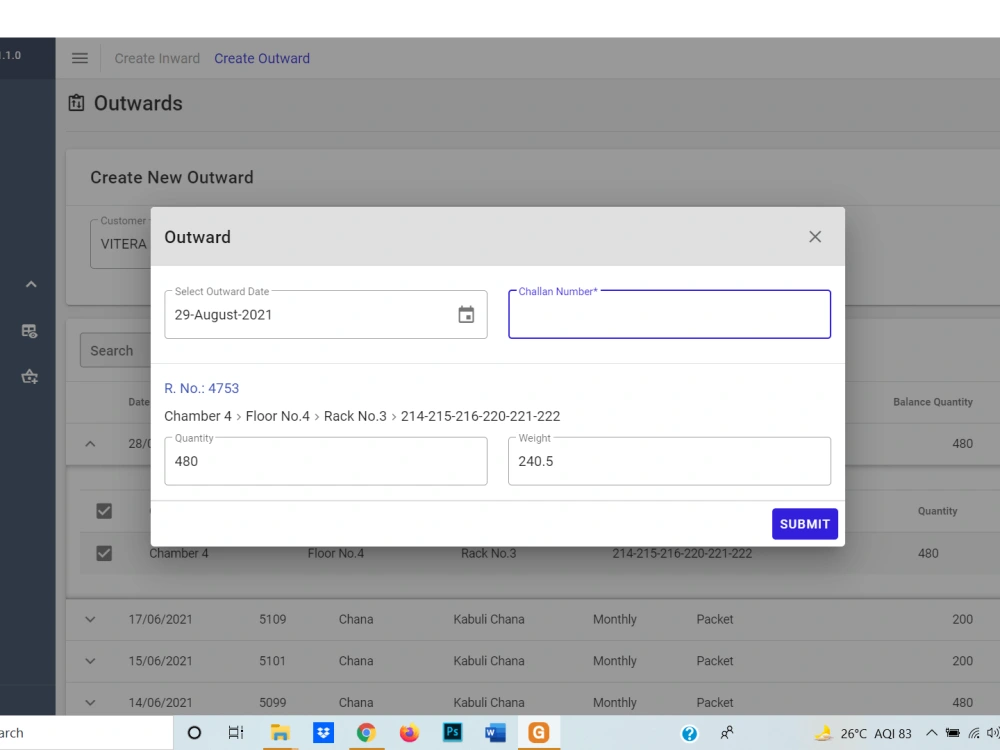The image size is (1000, 750).
Task: Click the Get Help tray icon
Action: coord(689,733)
